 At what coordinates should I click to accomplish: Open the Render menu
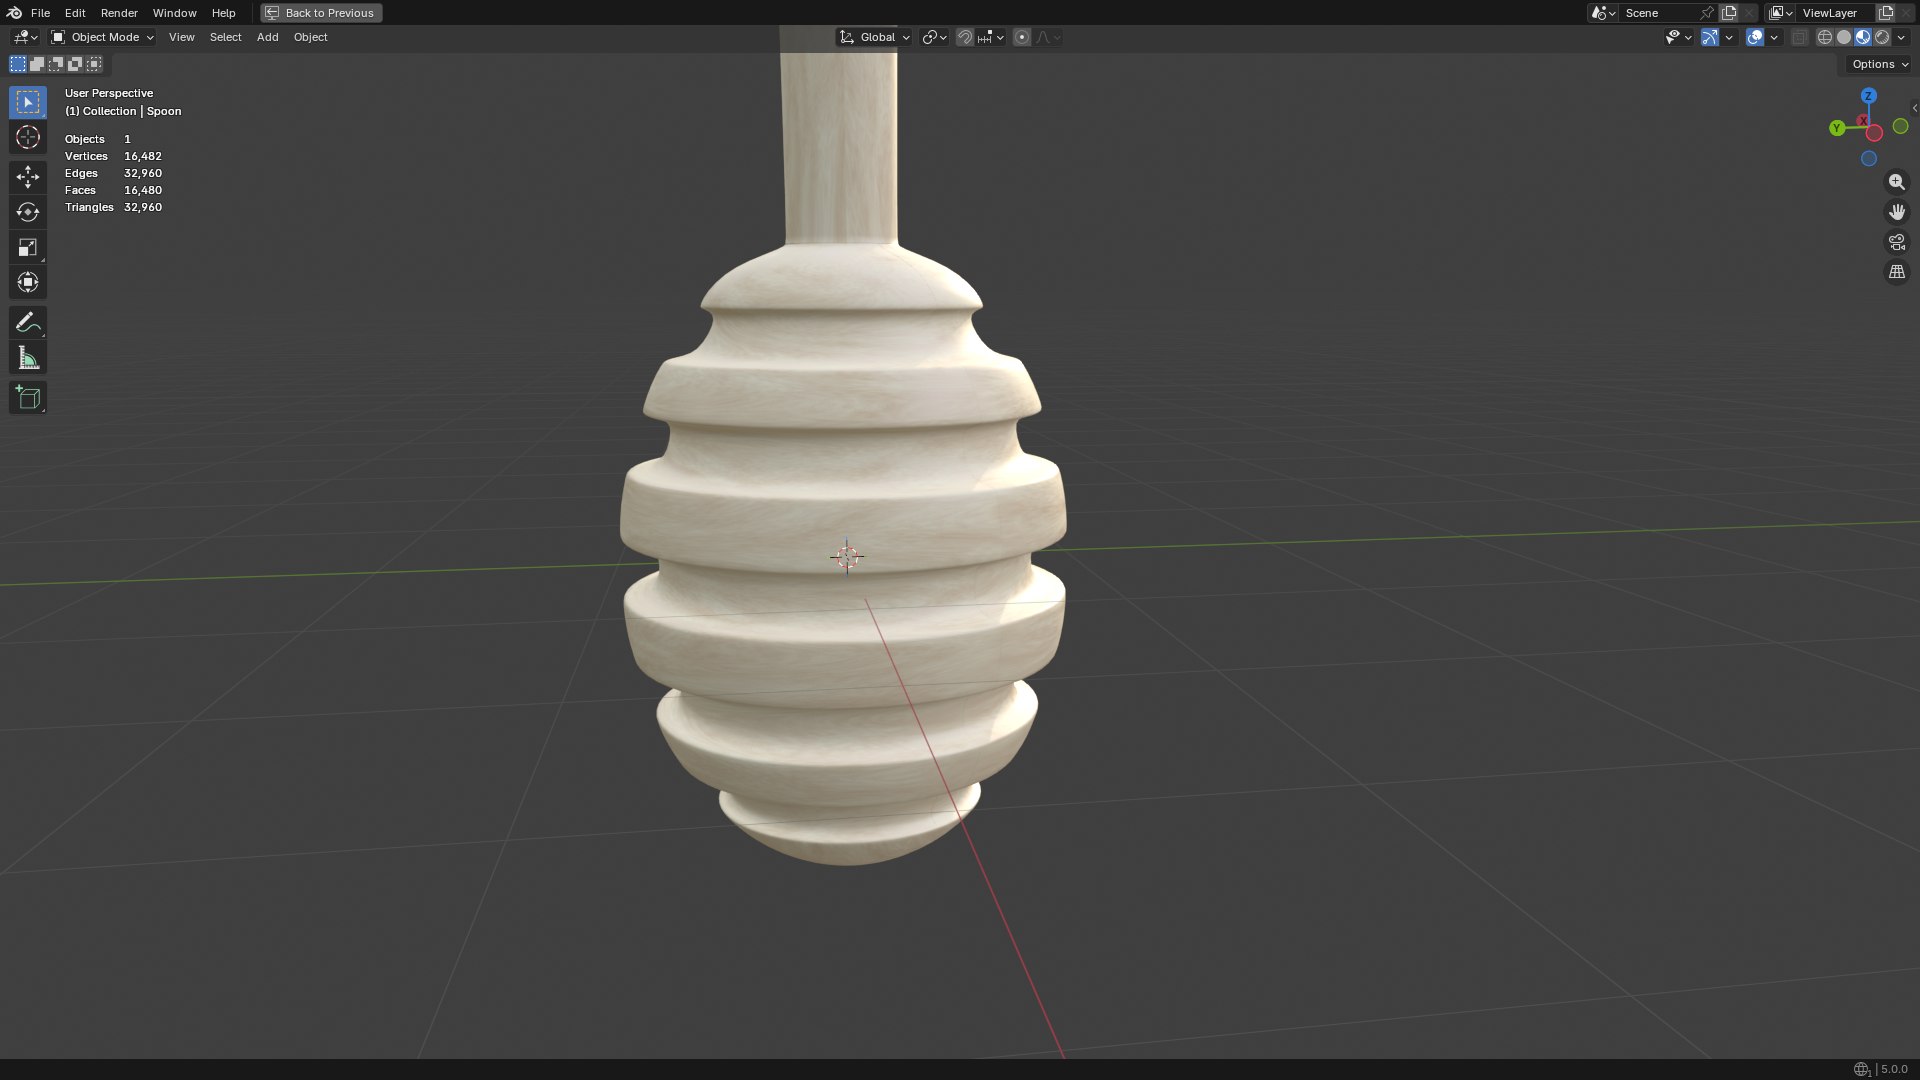point(119,13)
